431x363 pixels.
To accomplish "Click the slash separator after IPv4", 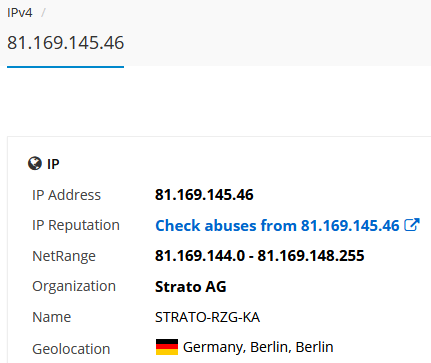I will click(x=43, y=13).
